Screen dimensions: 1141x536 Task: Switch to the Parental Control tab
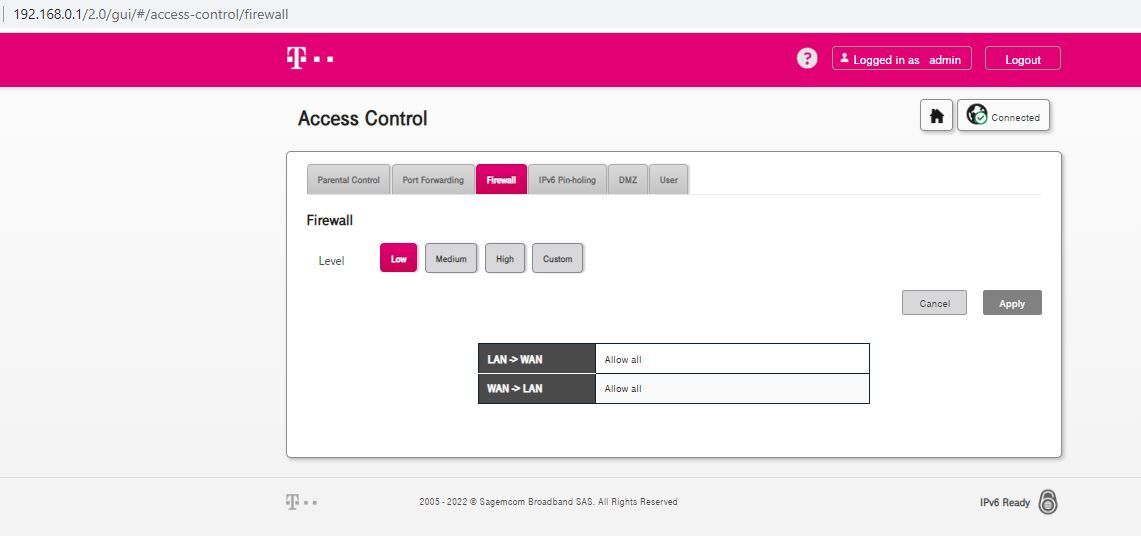[349, 180]
